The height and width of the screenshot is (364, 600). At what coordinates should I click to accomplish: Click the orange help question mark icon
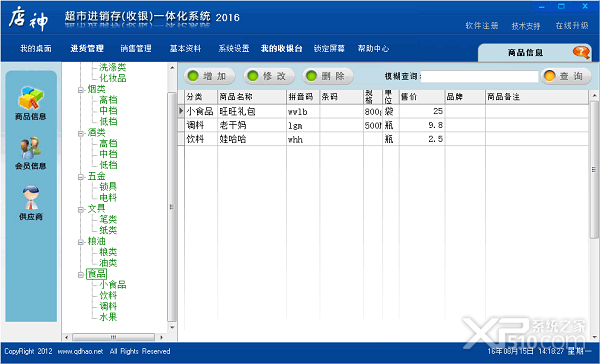pyautogui.click(x=581, y=52)
